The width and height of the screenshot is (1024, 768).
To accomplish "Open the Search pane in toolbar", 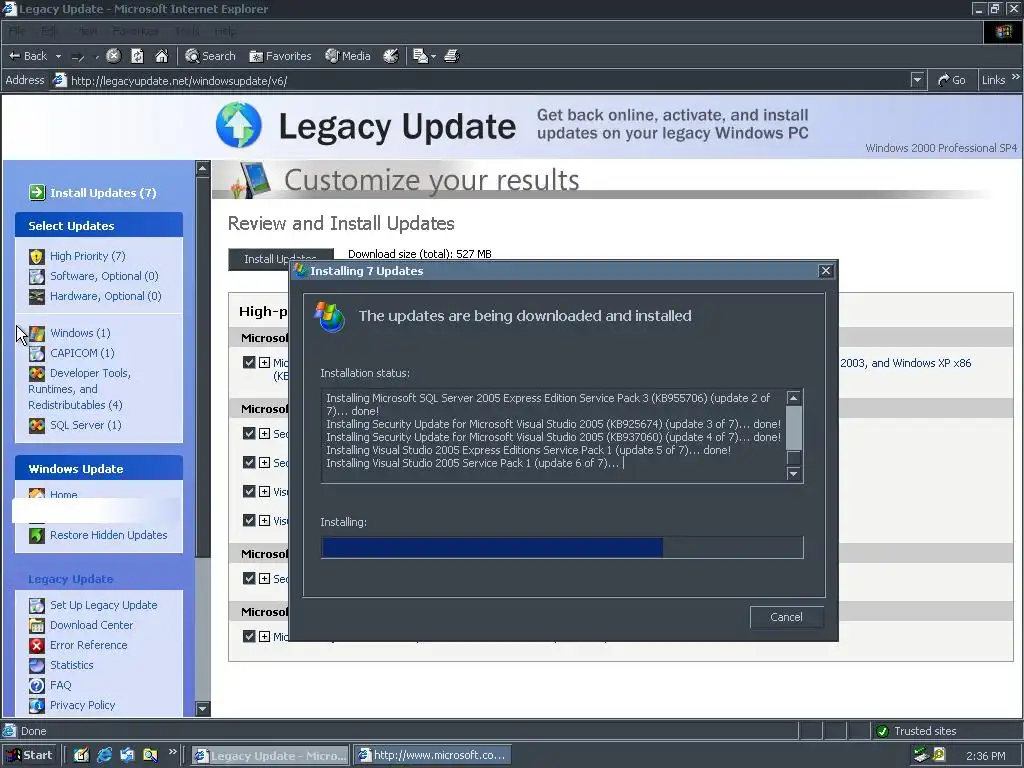I will tap(210, 56).
